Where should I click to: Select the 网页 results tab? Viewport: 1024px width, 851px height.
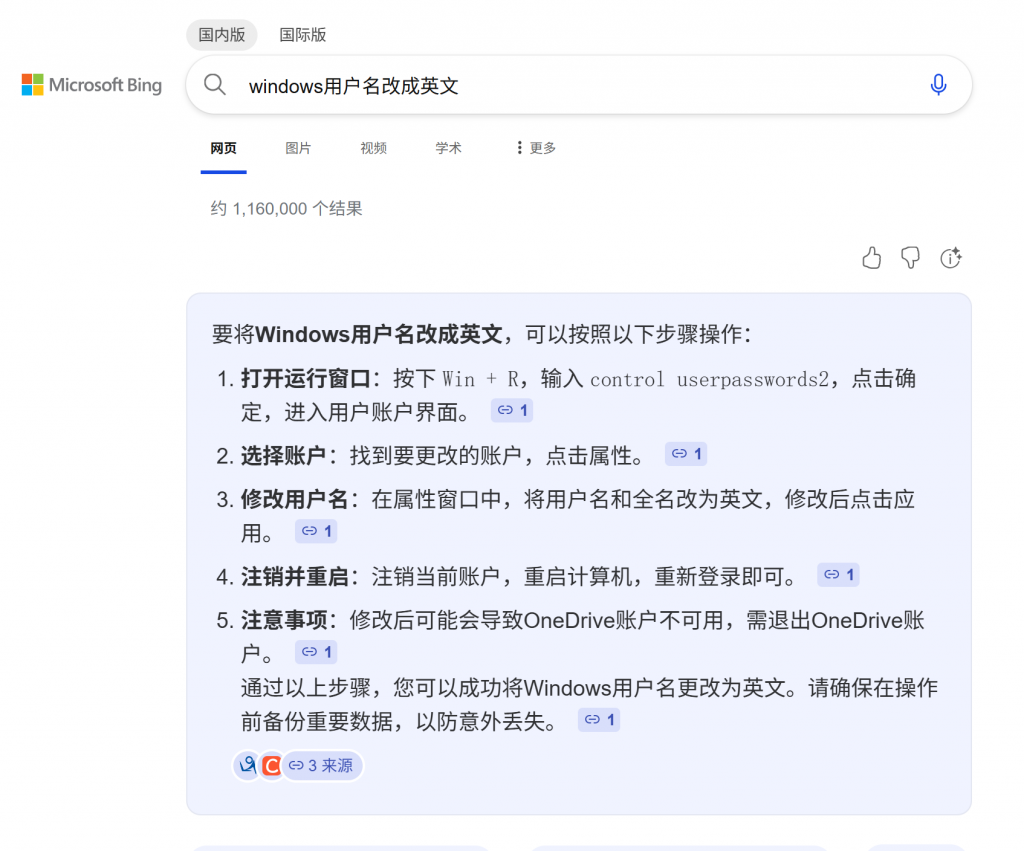click(223, 148)
